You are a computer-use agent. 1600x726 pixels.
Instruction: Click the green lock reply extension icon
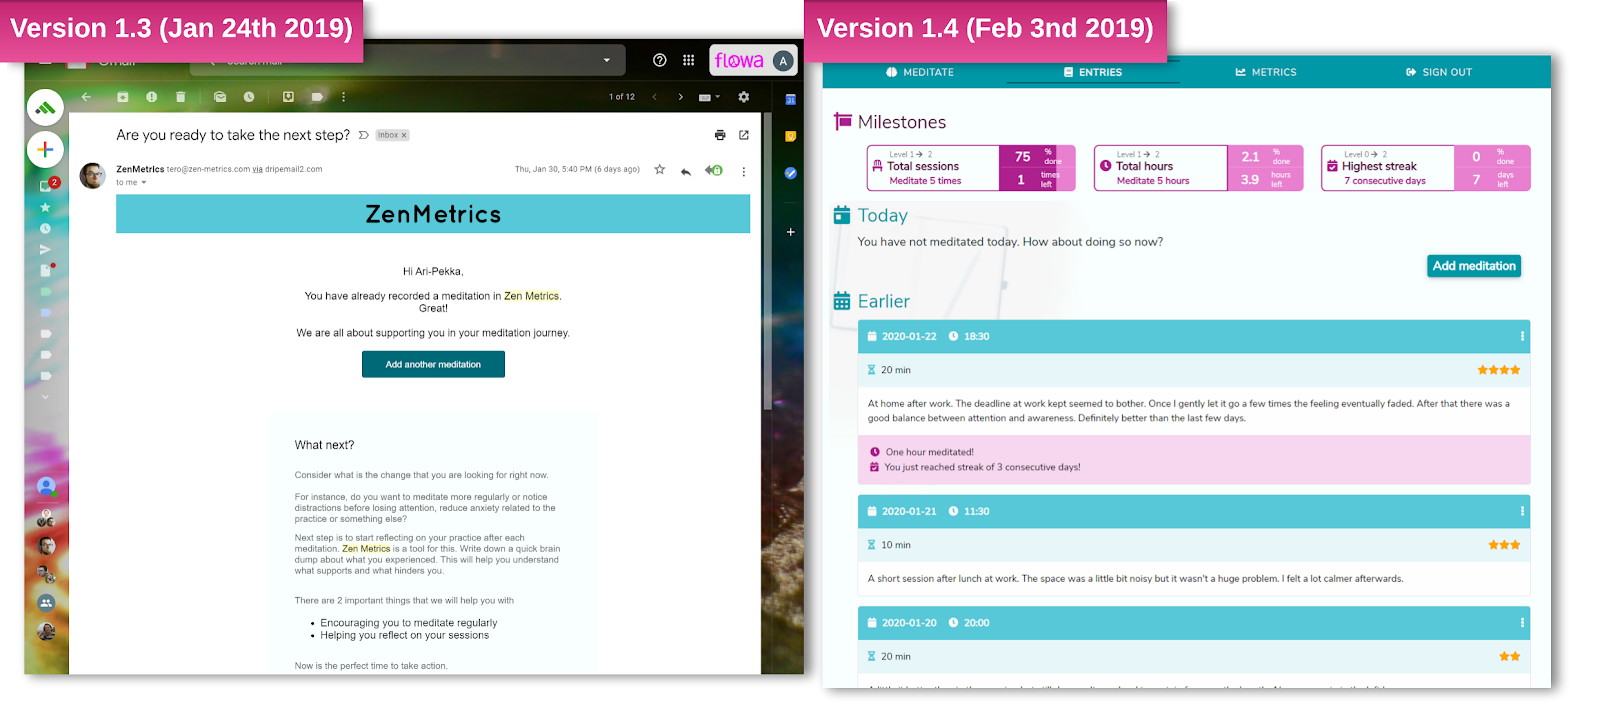tap(714, 170)
